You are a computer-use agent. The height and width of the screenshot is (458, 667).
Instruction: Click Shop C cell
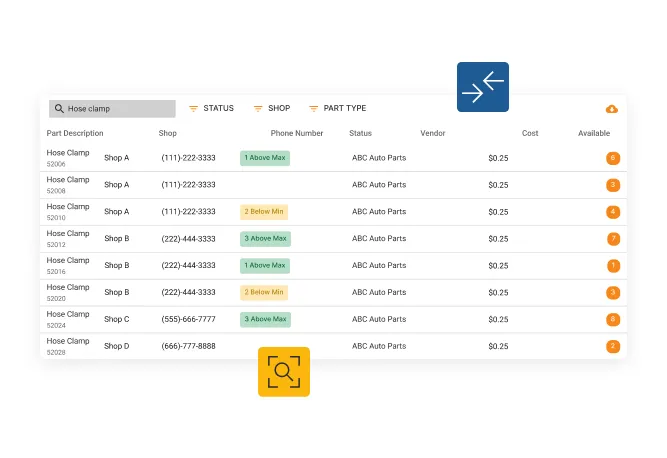[x=117, y=319]
